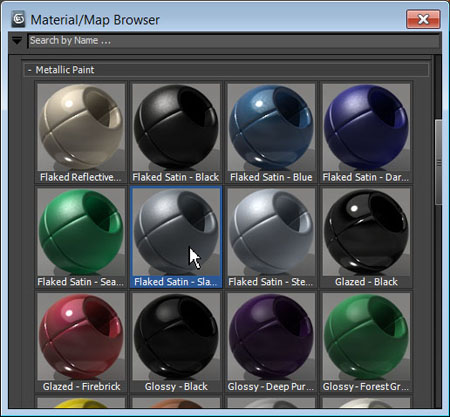Click the vertical scrollbar thumb
Screen dimensions: 450x417
(x=439, y=162)
